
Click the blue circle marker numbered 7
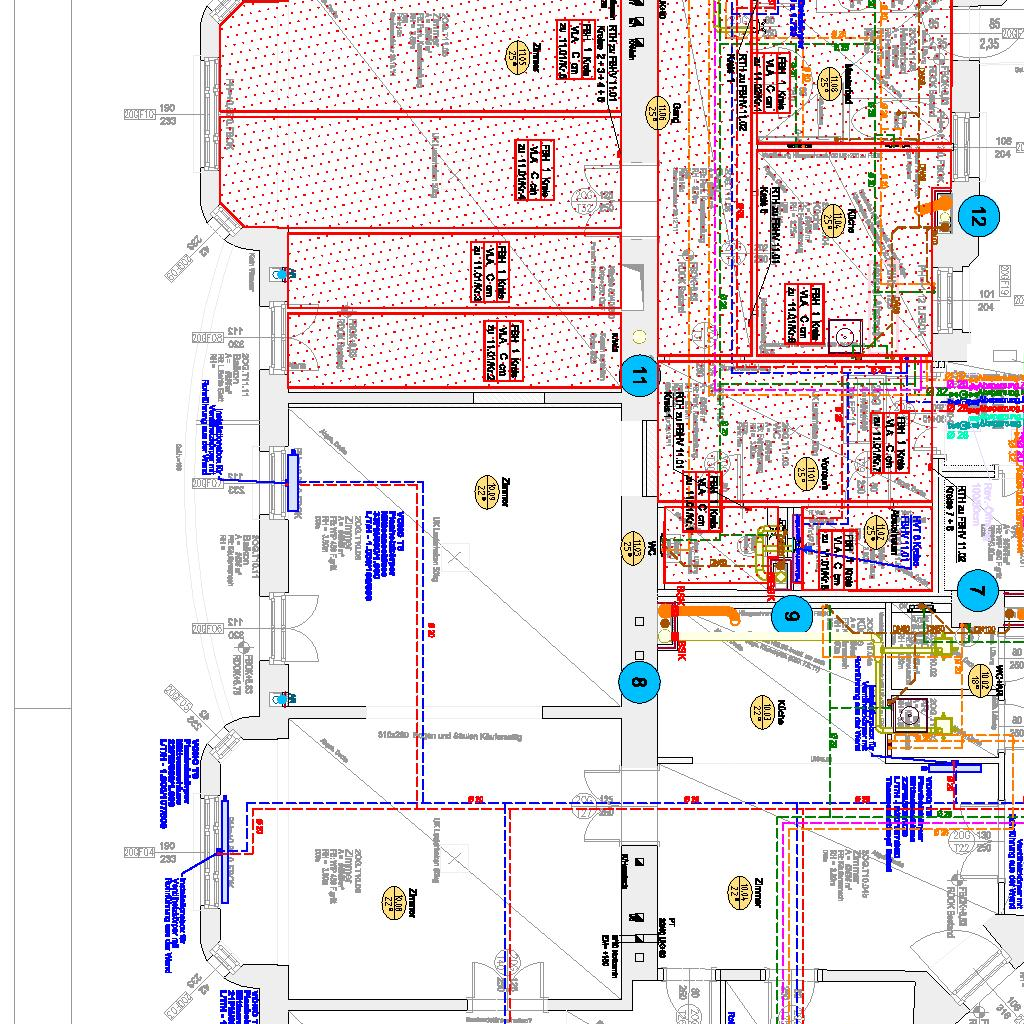click(978, 590)
